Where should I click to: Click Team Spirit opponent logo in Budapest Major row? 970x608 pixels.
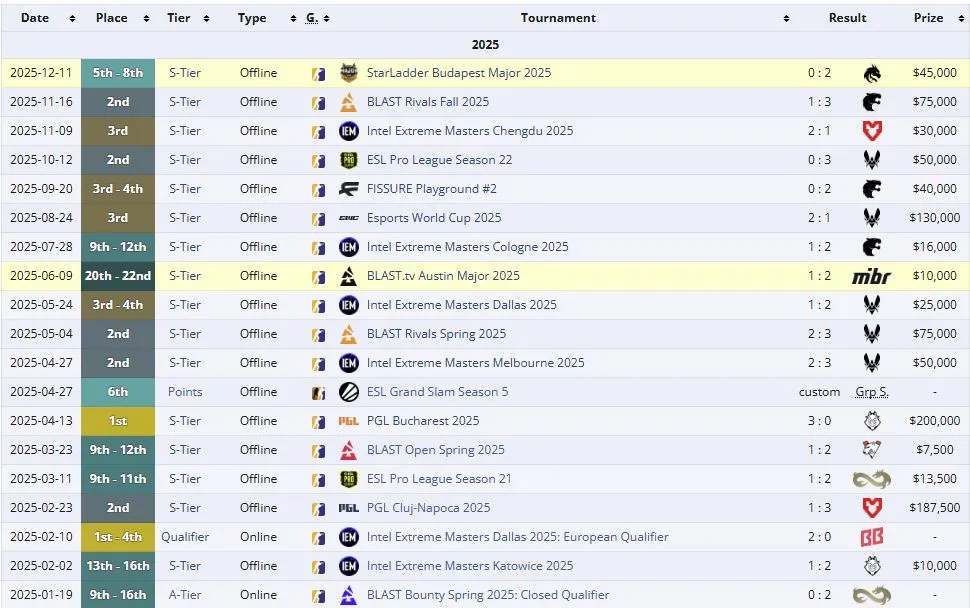pos(872,74)
